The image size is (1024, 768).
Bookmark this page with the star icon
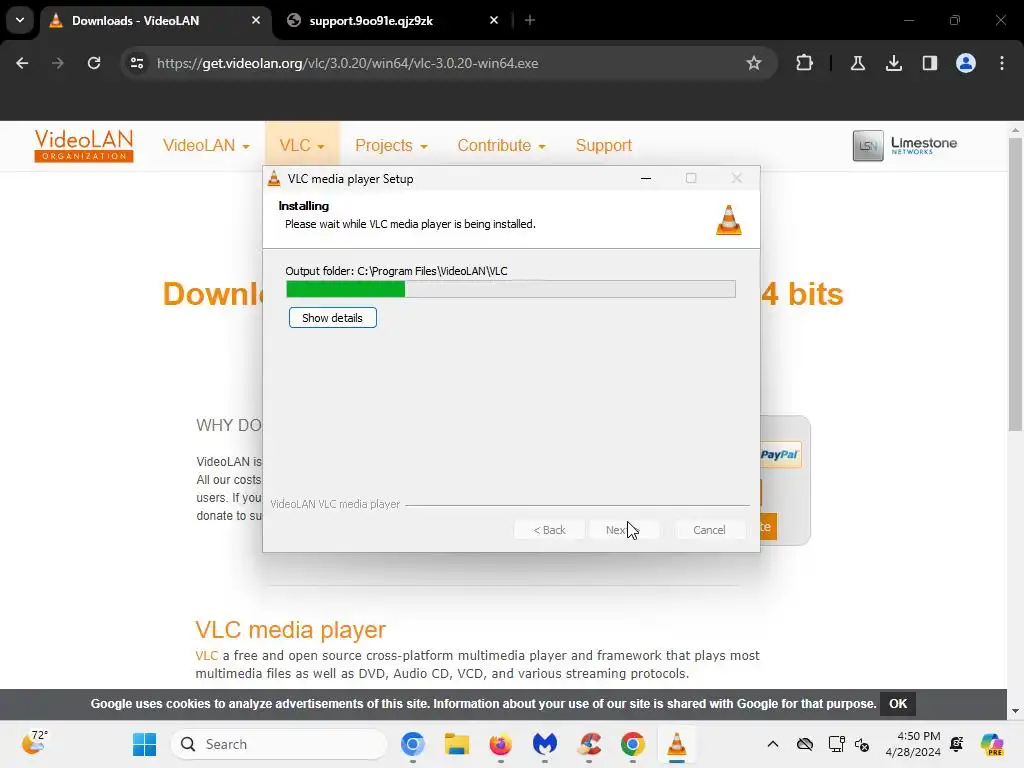[x=754, y=63]
